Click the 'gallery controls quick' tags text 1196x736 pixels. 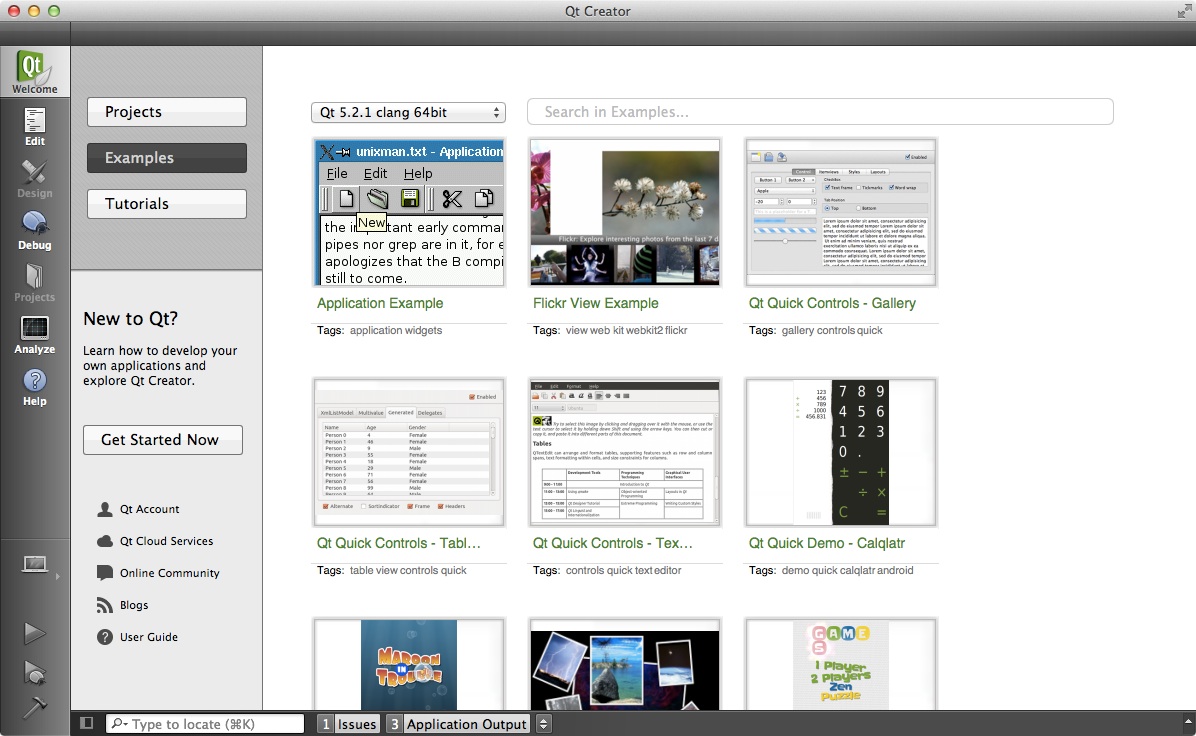pos(831,331)
